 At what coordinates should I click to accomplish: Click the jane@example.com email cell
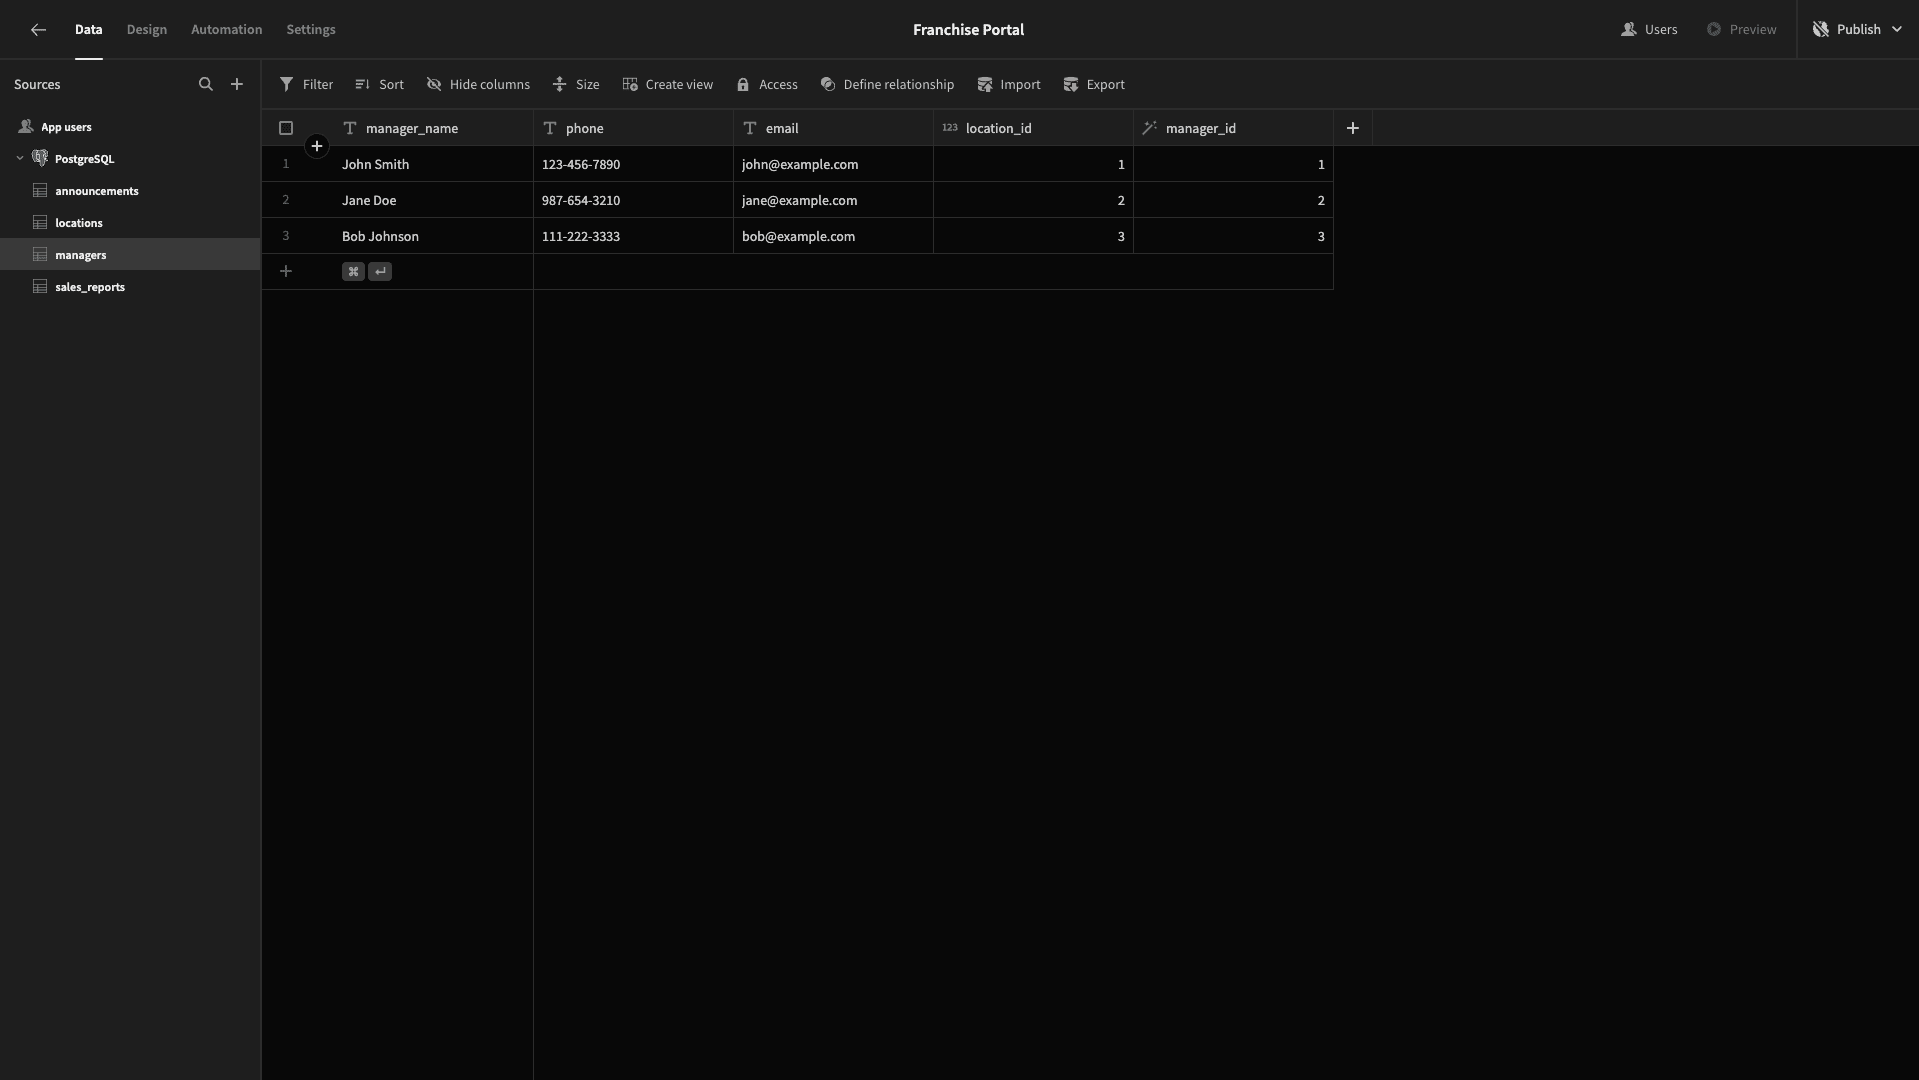point(833,200)
